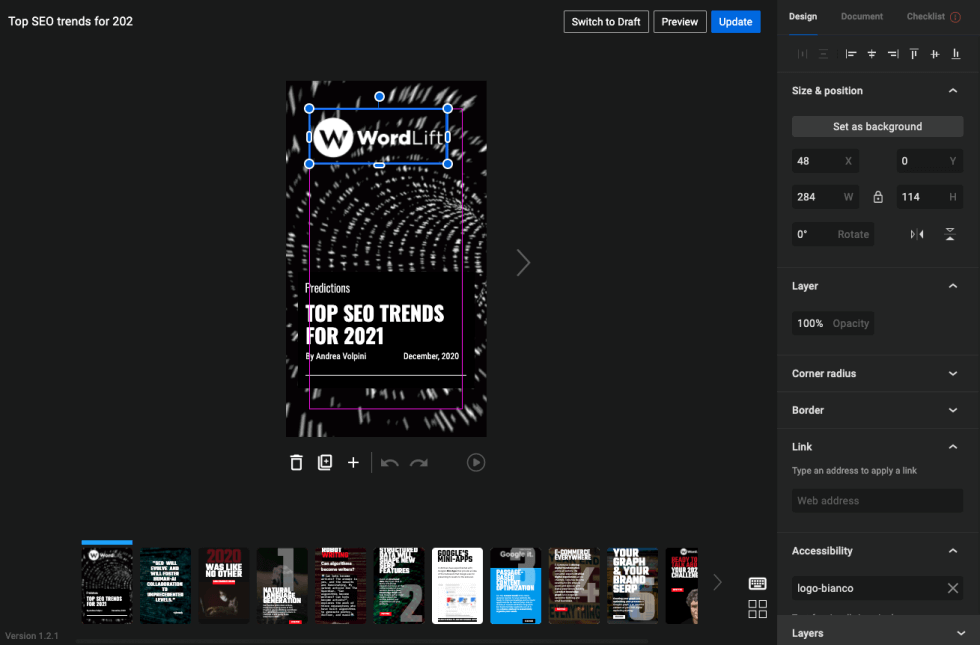Open the 'E-Commerce Everywhere' page thumbnail
Viewport: 980px width, 645px height.
(574, 586)
